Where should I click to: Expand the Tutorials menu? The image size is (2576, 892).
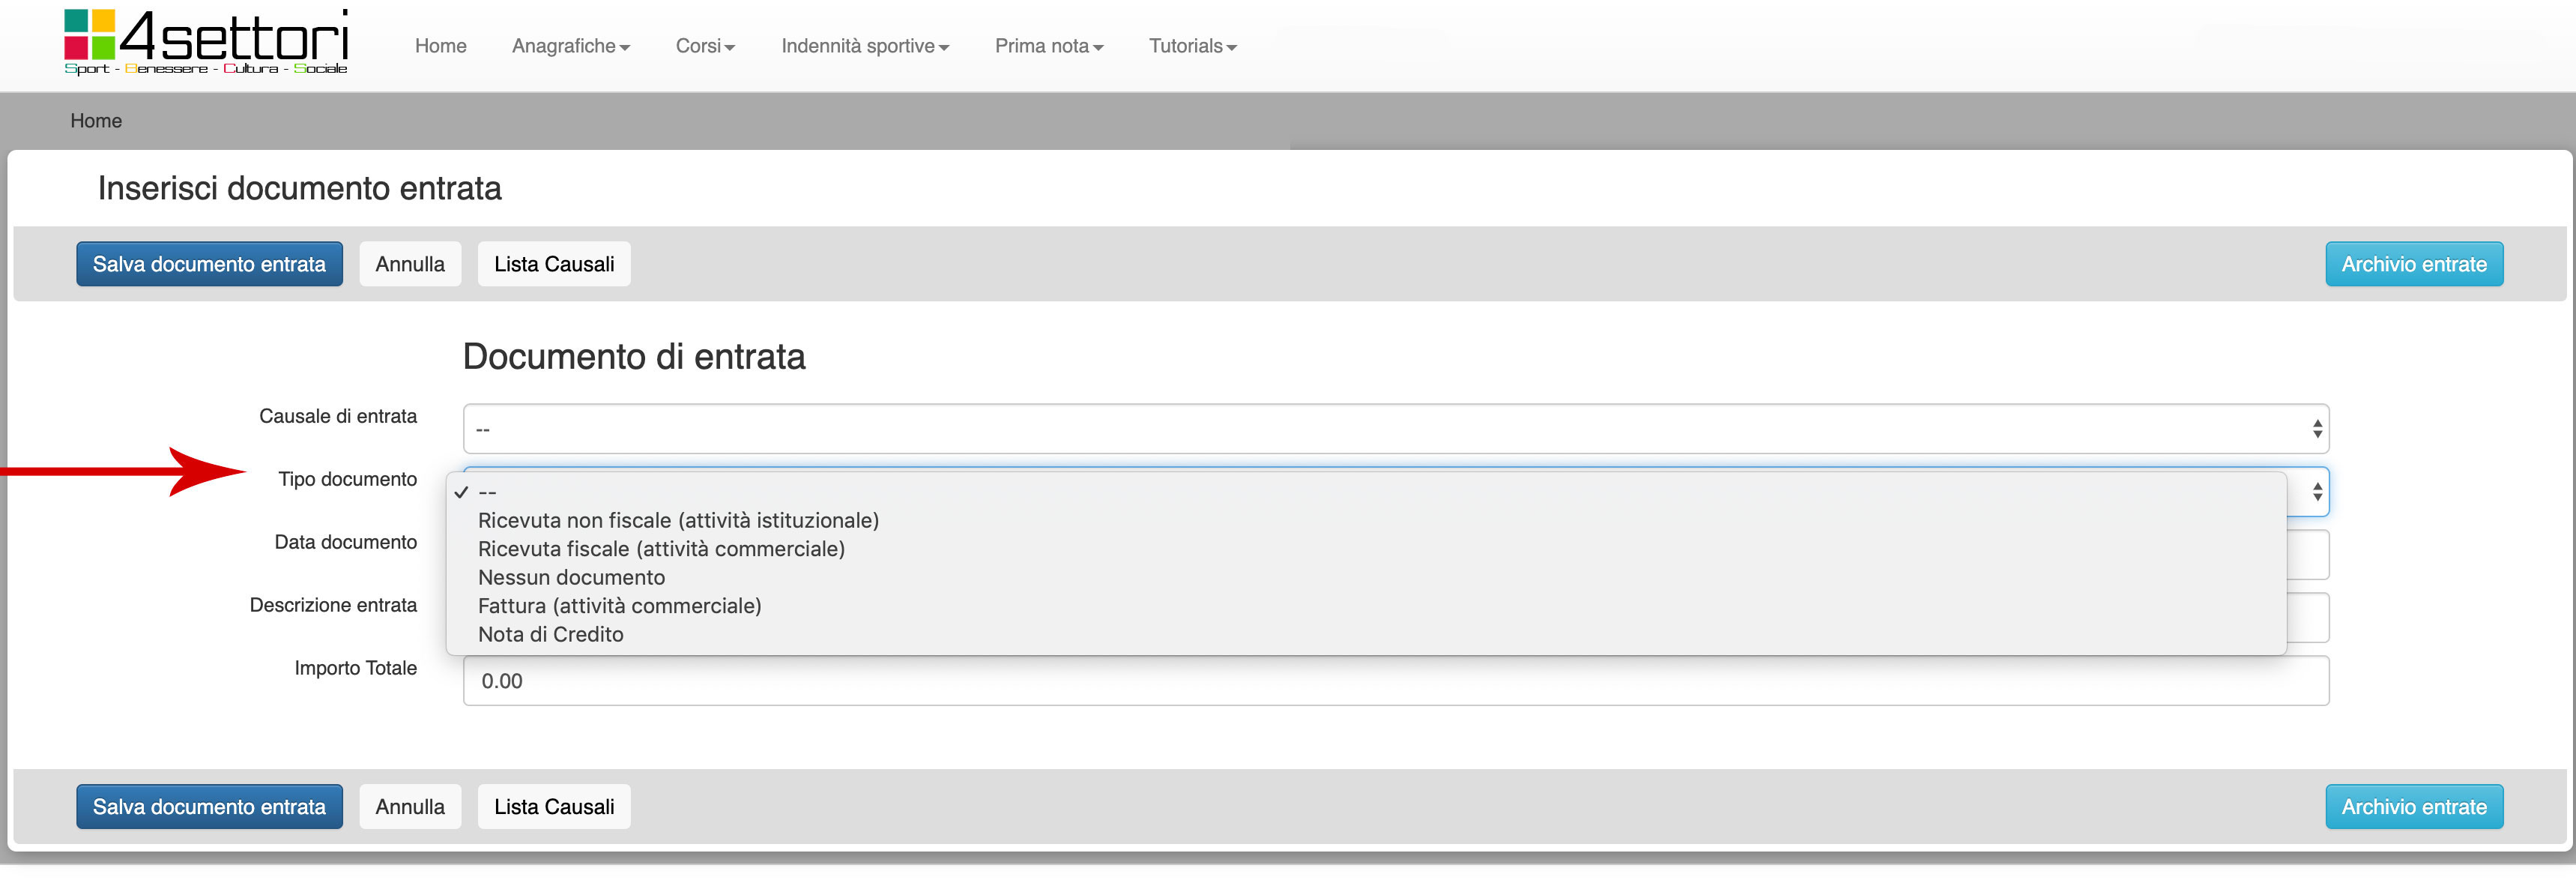[x=1192, y=46]
